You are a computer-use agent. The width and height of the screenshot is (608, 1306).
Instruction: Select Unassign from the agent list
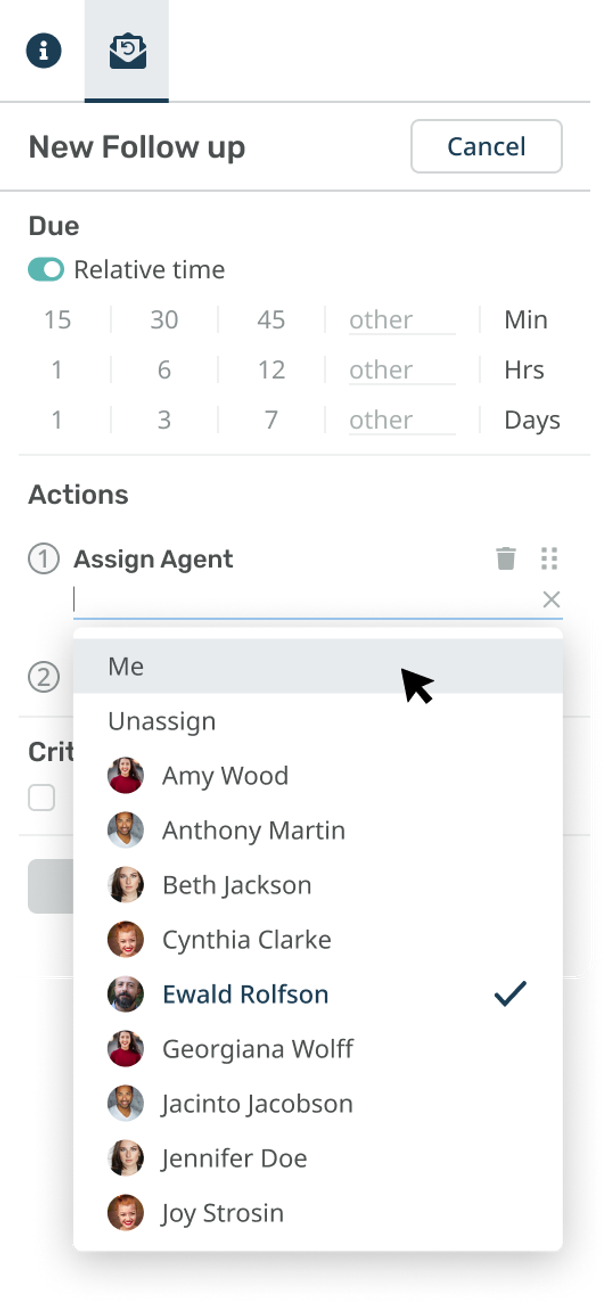tap(318, 721)
